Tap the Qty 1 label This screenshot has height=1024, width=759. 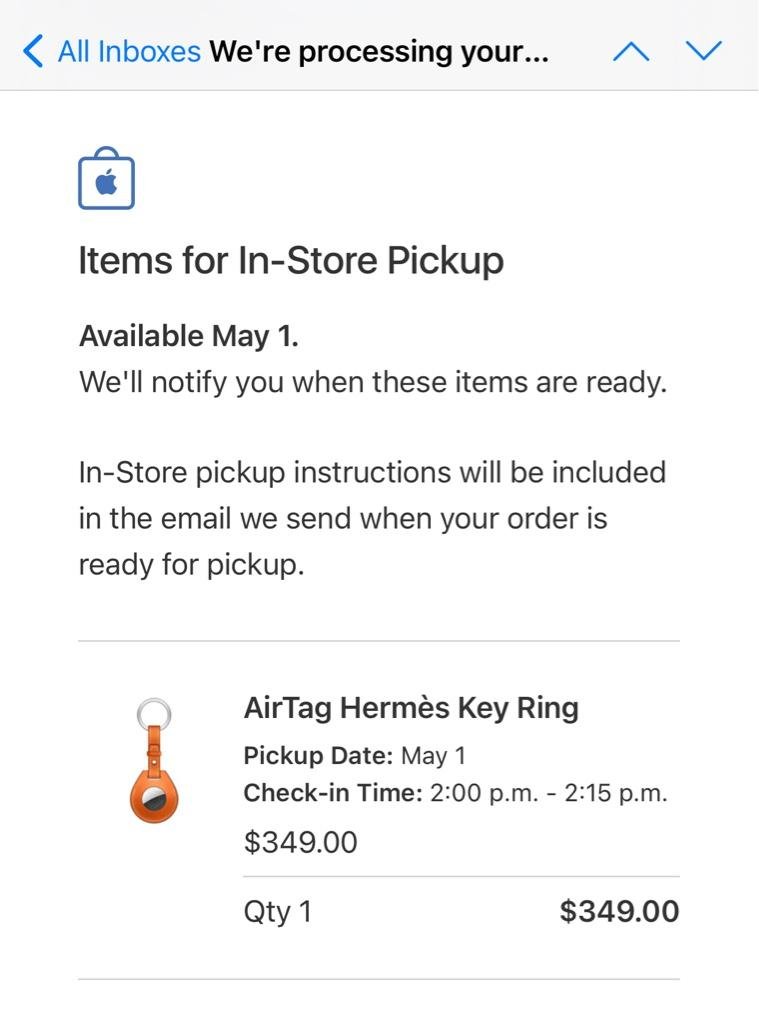(x=277, y=912)
